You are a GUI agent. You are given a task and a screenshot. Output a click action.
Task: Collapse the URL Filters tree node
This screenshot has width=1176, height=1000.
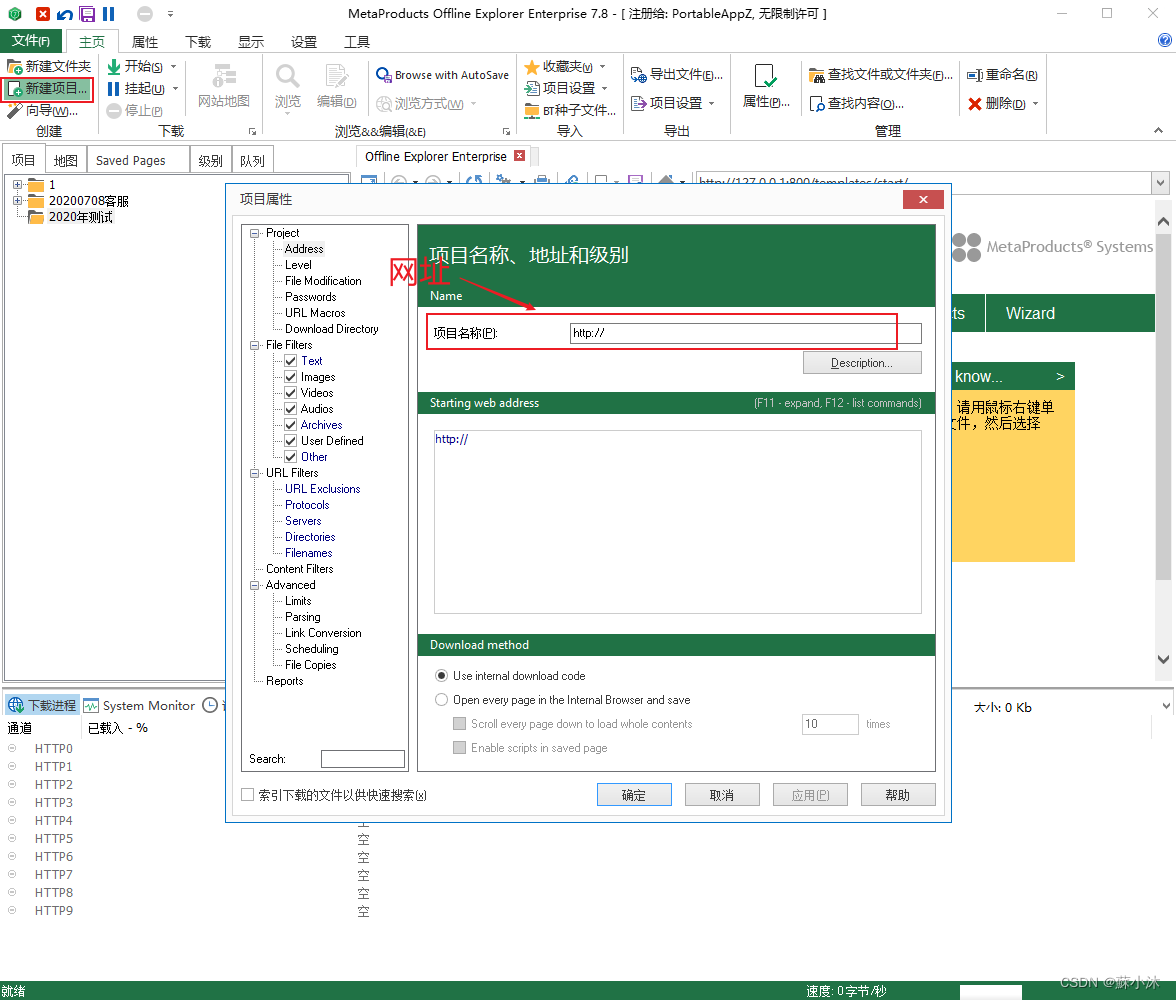pyautogui.click(x=255, y=473)
